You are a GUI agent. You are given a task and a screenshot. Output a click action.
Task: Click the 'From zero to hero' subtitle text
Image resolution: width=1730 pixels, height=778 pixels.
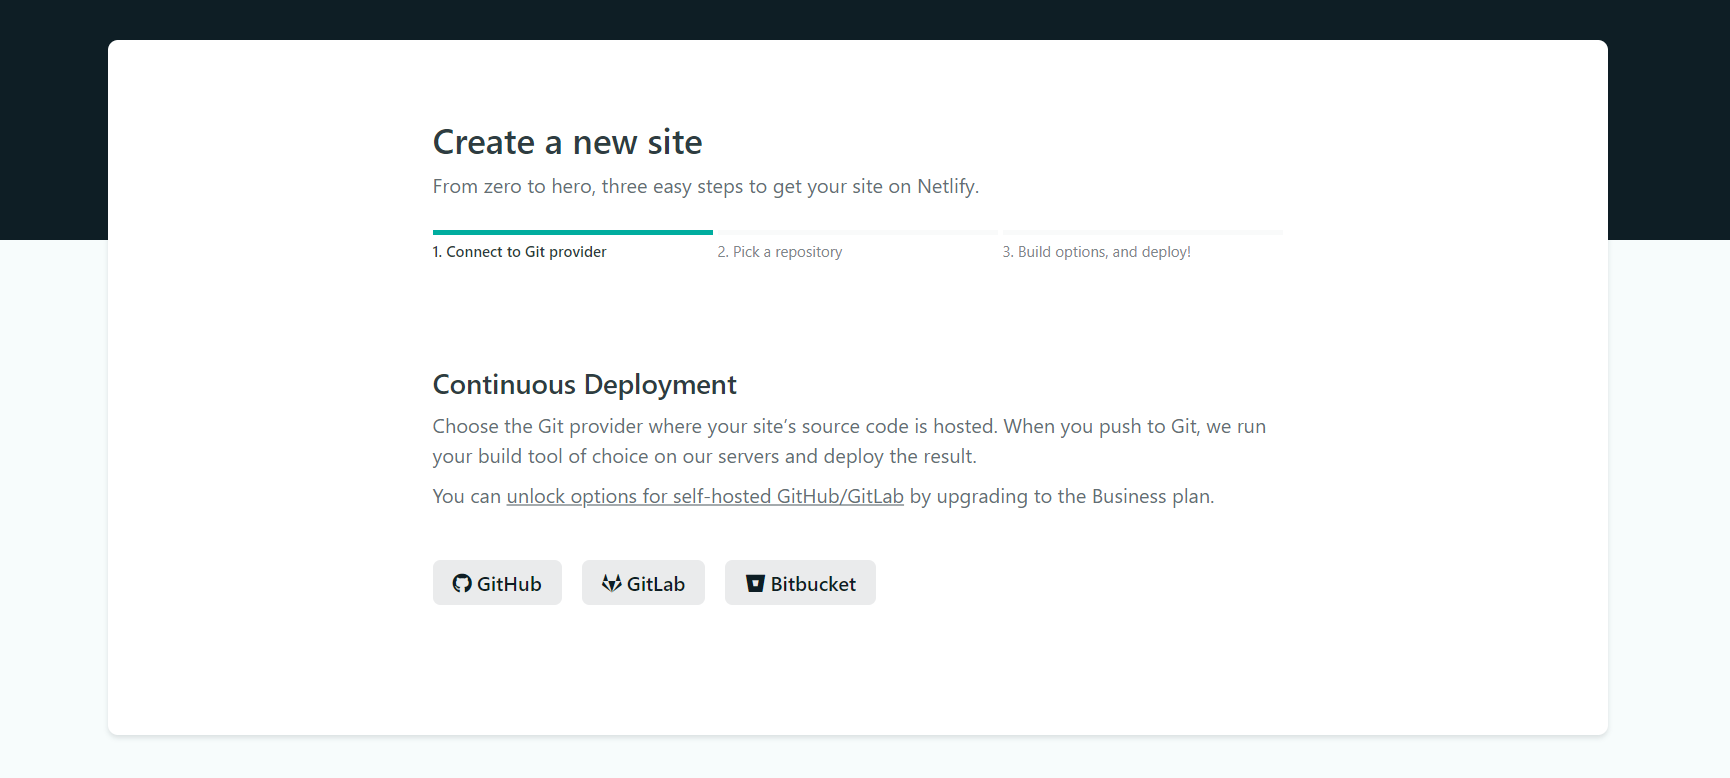pyautogui.click(x=706, y=187)
